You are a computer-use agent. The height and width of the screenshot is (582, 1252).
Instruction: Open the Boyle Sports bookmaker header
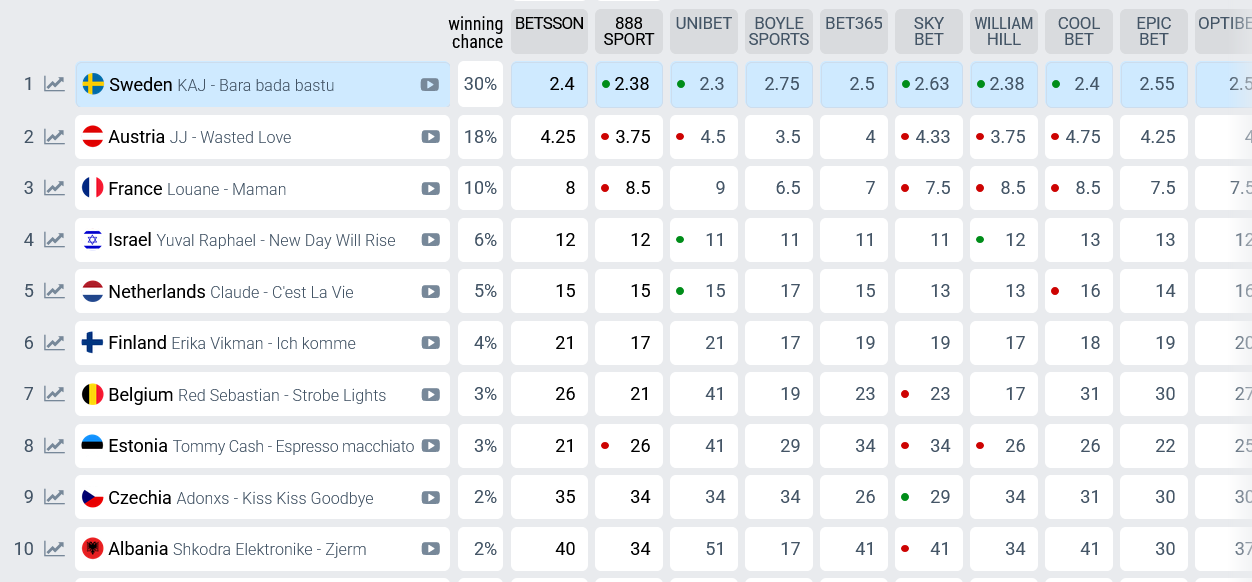coord(779,31)
